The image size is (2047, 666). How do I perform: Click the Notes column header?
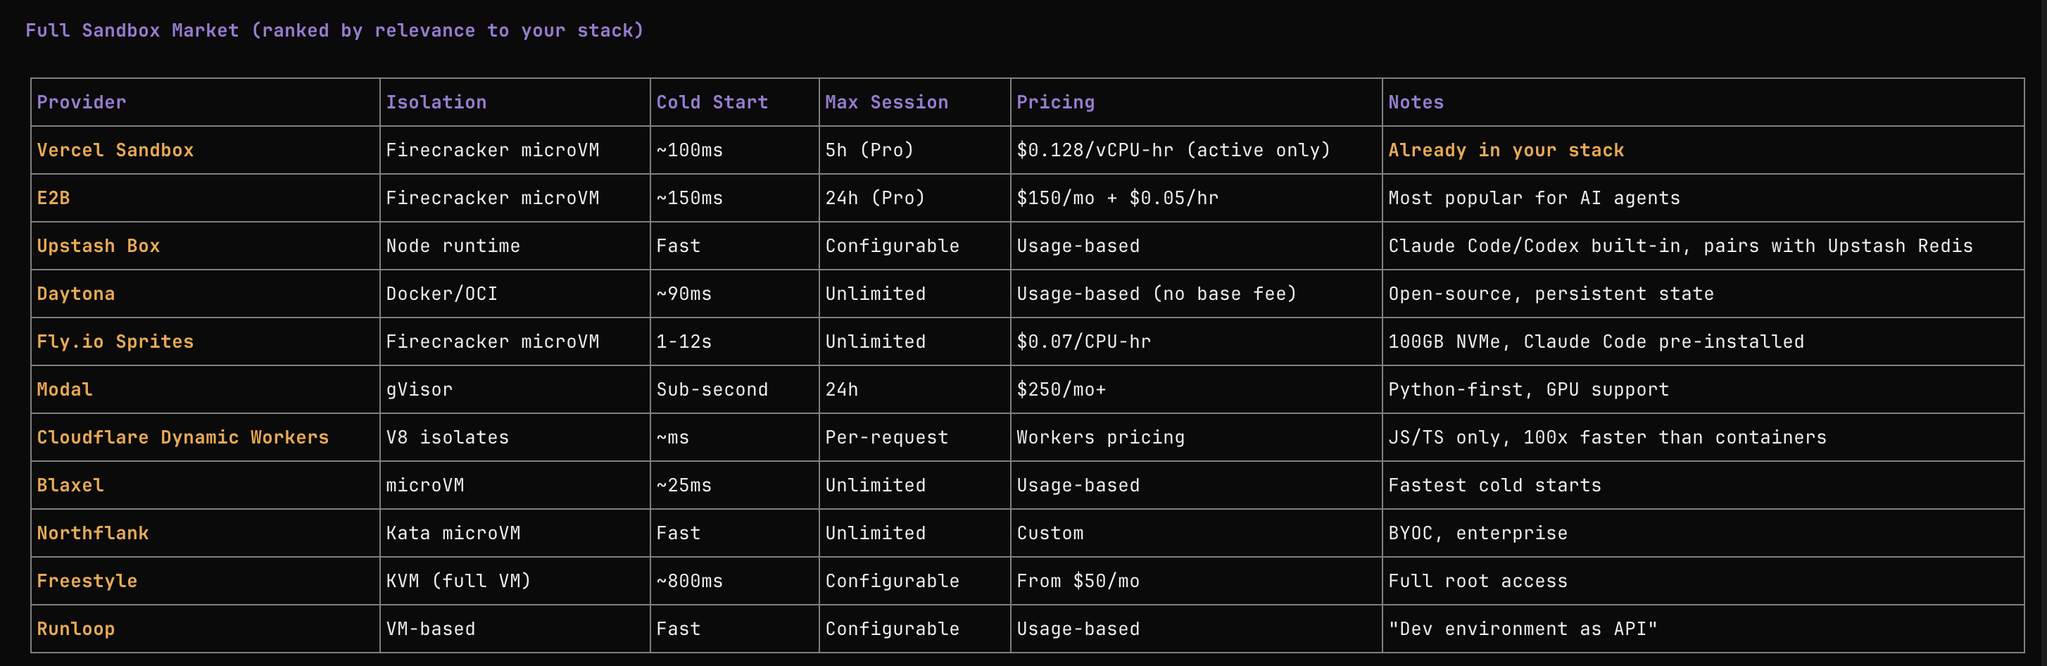[x=1415, y=102]
